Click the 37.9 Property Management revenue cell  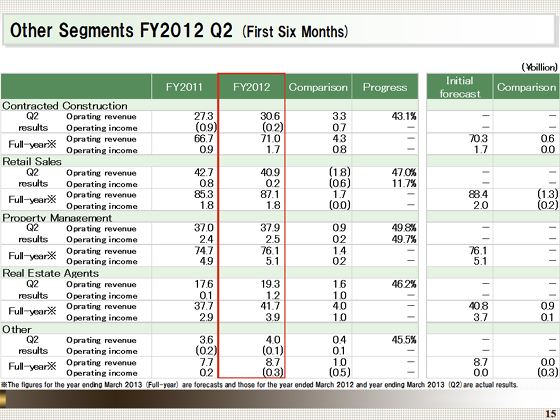270,228
